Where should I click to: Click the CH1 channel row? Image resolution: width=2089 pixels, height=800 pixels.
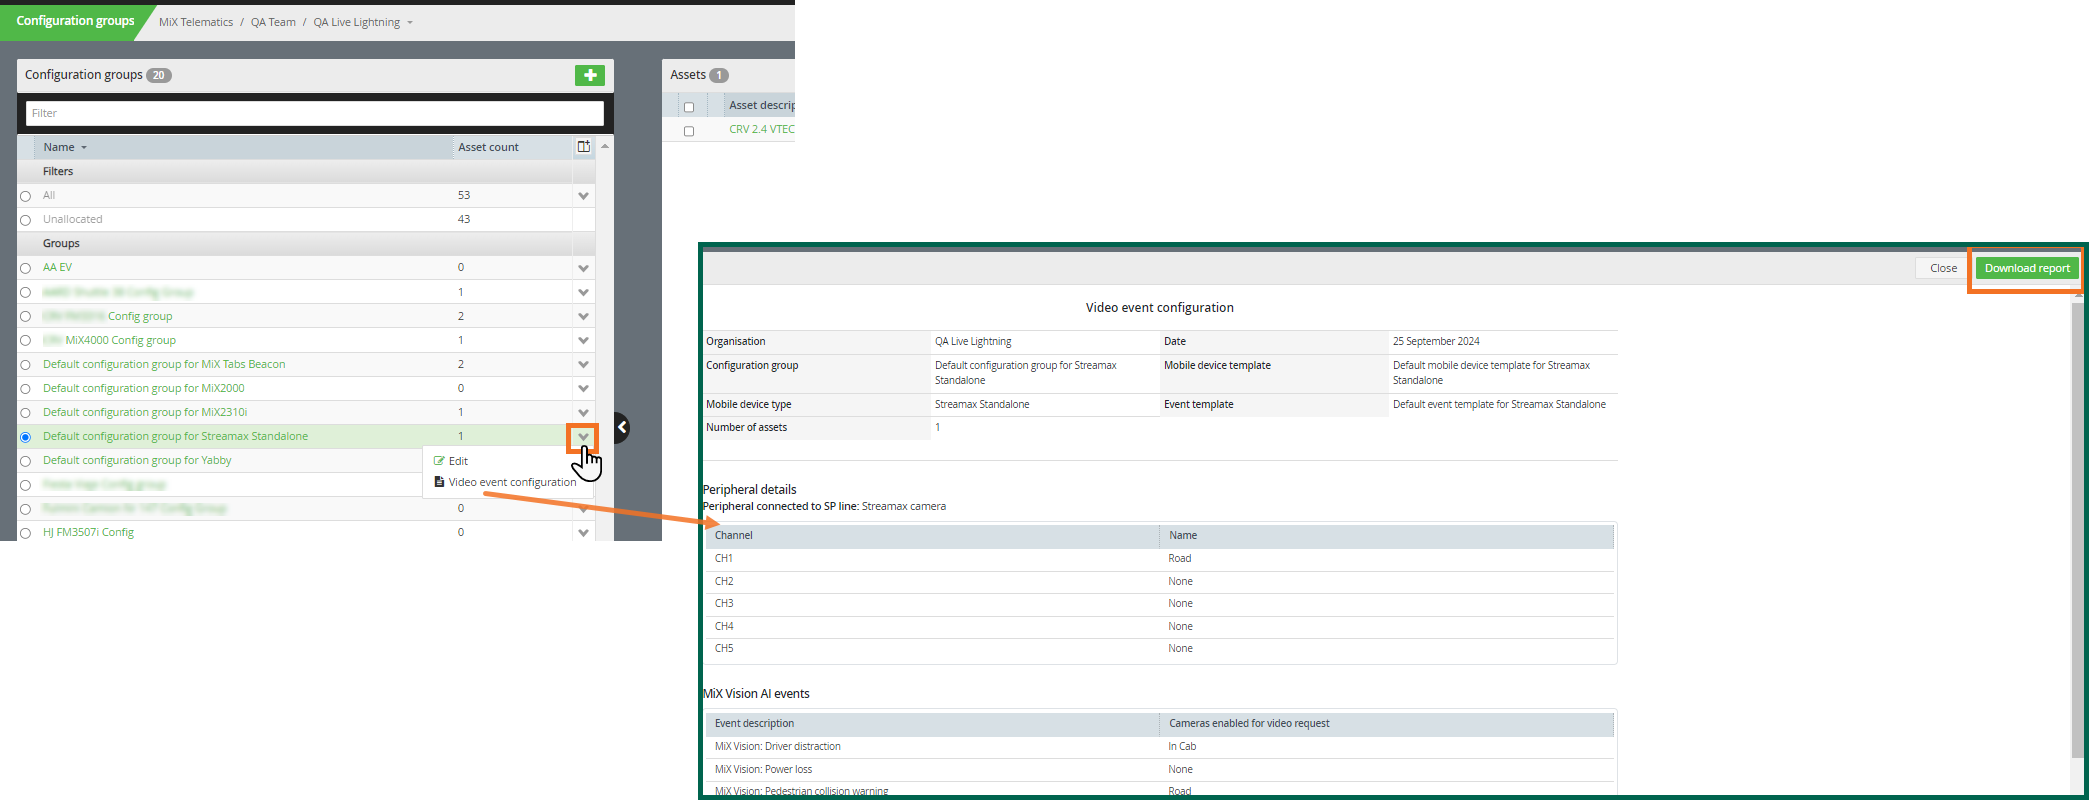(1160, 559)
